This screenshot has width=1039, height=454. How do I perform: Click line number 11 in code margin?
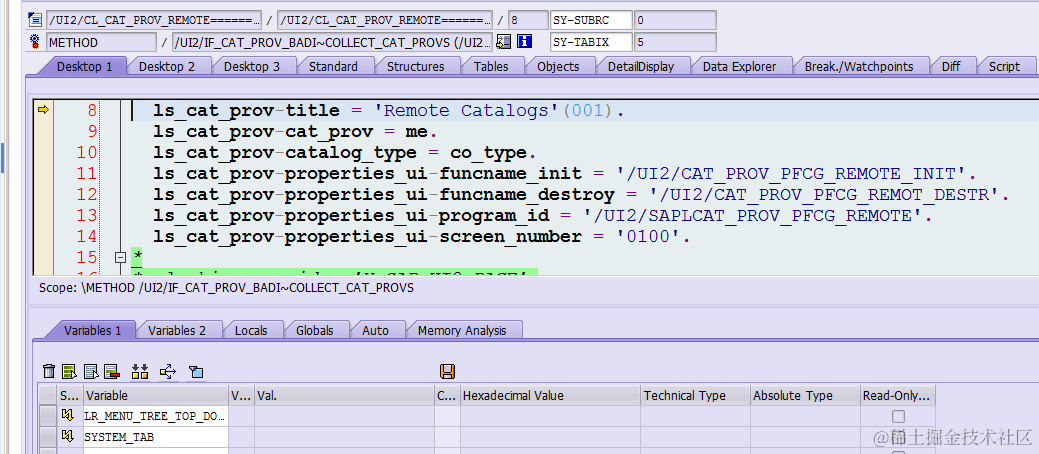(87, 174)
